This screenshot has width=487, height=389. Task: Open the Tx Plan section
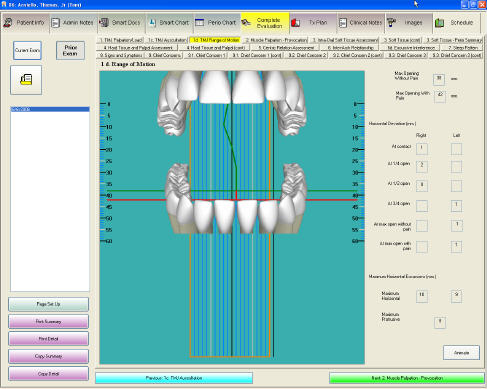tap(313, 23)
